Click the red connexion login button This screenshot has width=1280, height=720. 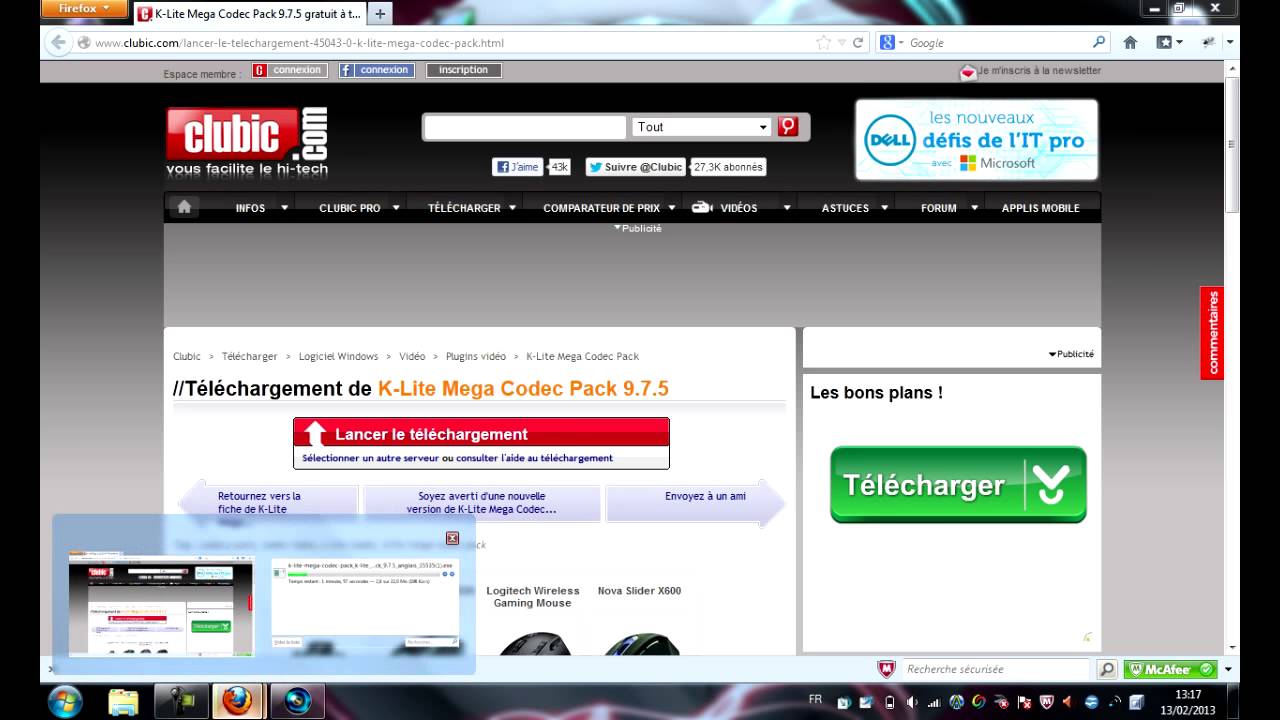(289, 70)
